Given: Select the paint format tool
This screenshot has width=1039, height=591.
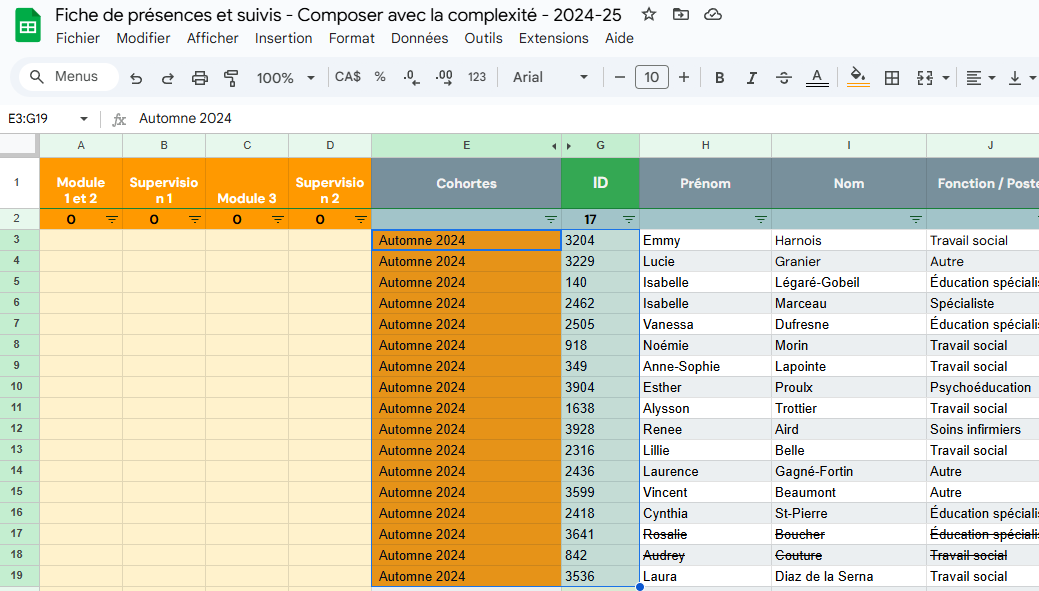Looking at the screenshot, I should click(x=231, y=78).
